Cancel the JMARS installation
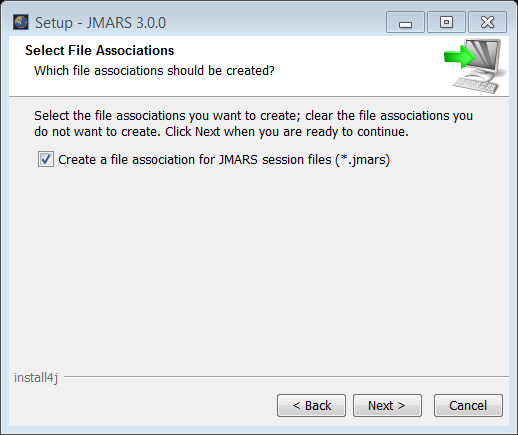518x435 pixels. (x=468, y=405)
